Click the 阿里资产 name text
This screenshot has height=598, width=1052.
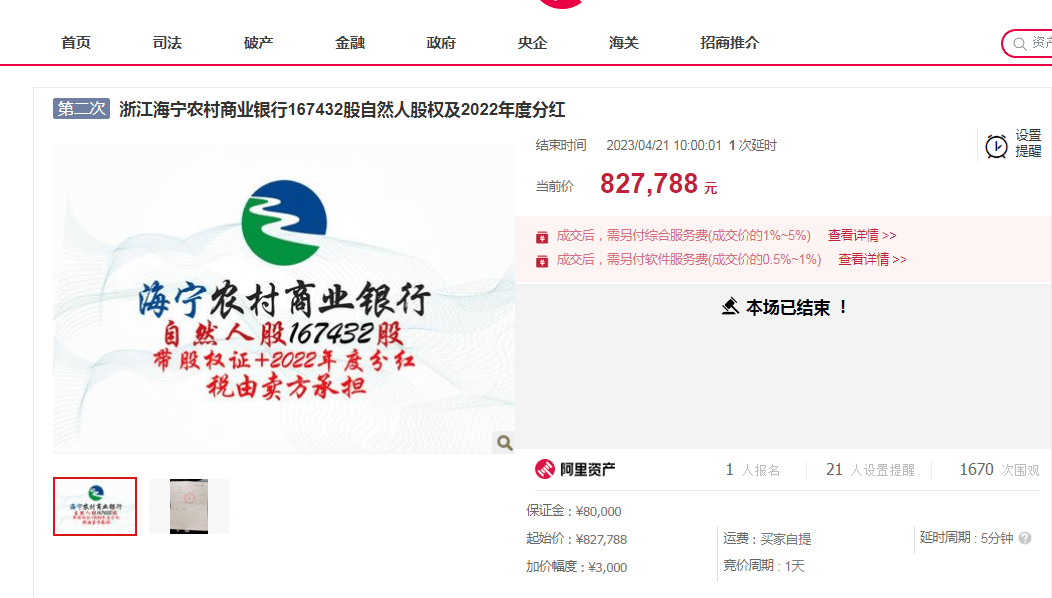(x=588, y=470)
